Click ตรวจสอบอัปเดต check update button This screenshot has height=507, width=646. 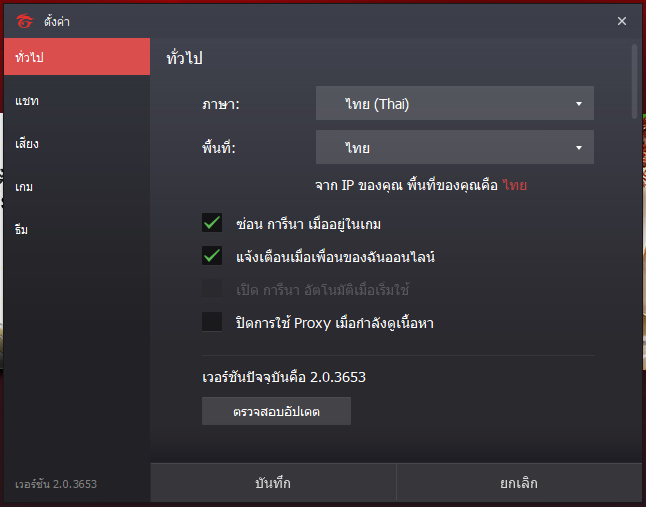point(276,411)
